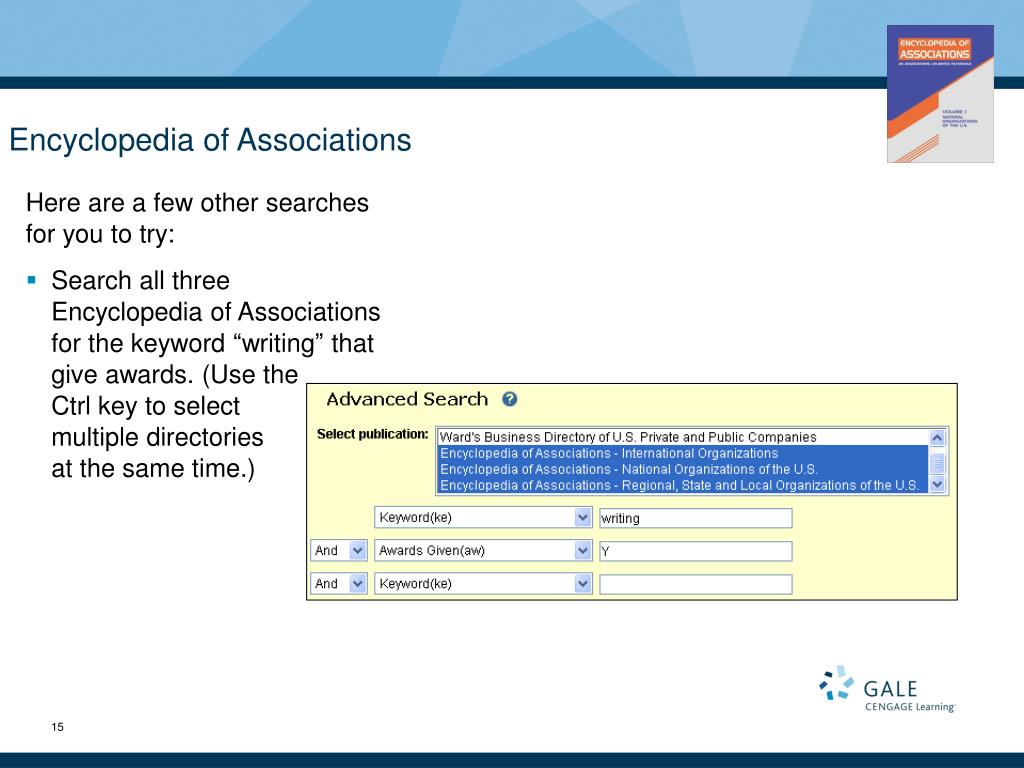Click the input field containing 'Y'
1024x768 pixels.
click(x=696, y=551)
